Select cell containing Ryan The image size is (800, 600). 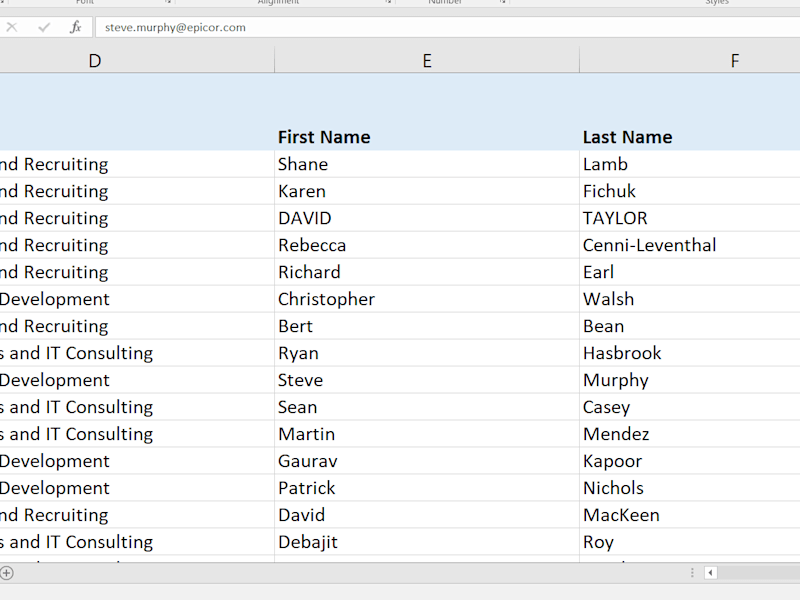[427, 353]
